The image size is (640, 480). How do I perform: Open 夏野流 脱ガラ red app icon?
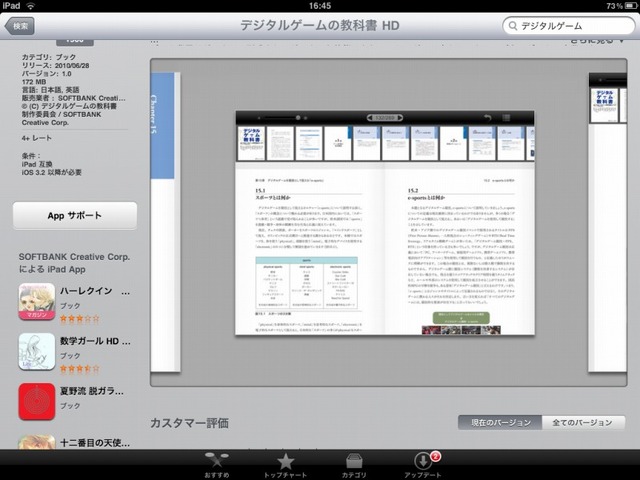point(37,402)
